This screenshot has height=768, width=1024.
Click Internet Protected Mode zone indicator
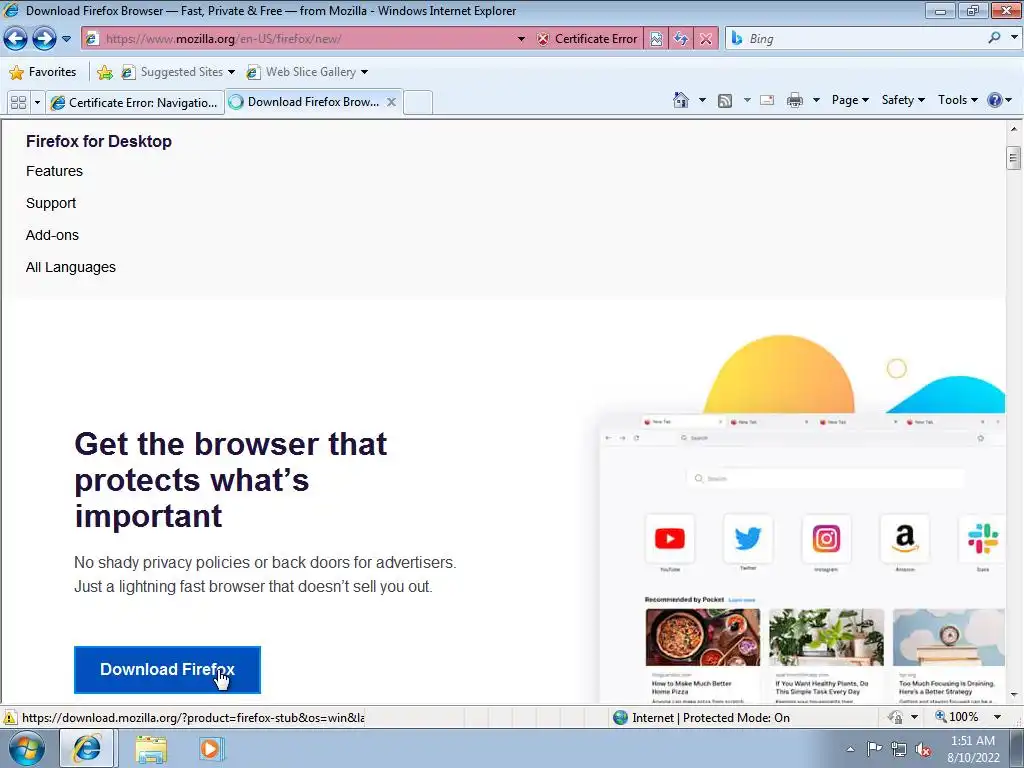pyautogui.click(x=701, y=718)
